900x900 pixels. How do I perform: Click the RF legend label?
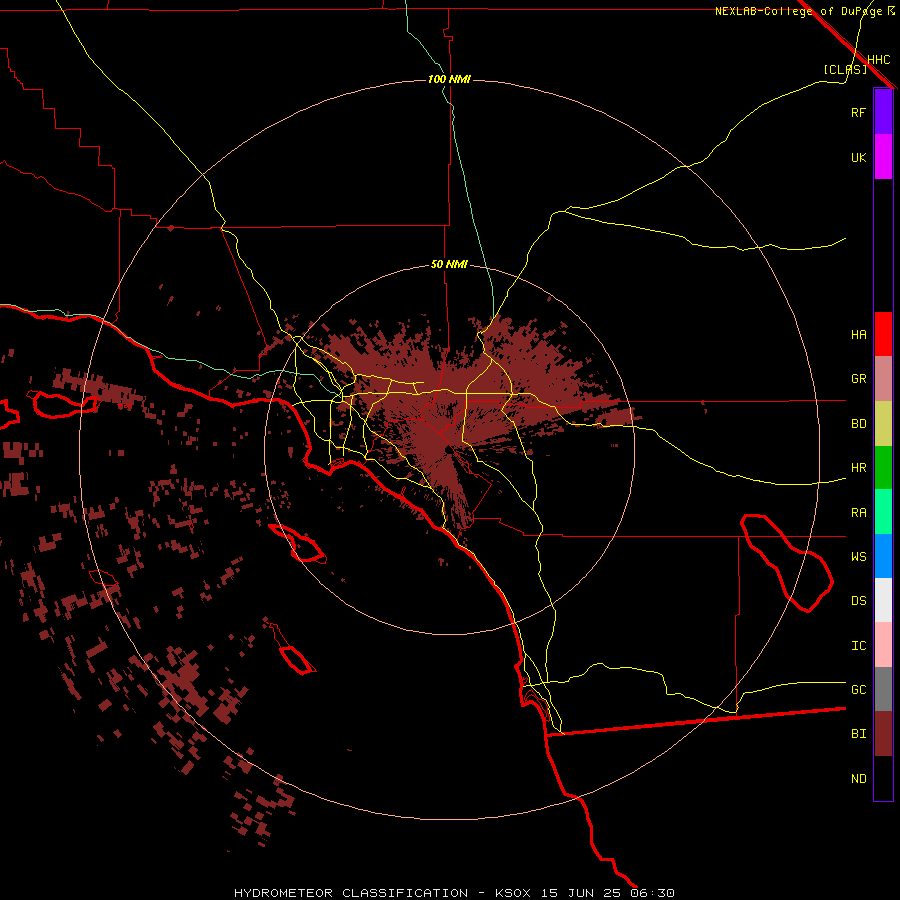(858, 112)
